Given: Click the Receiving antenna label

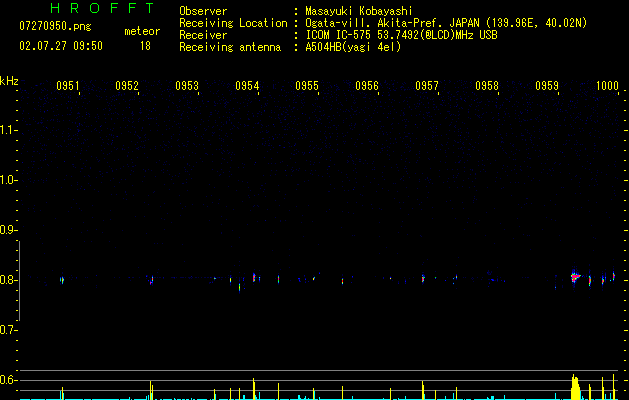Looking at the screenshot, I should point(230,47).
